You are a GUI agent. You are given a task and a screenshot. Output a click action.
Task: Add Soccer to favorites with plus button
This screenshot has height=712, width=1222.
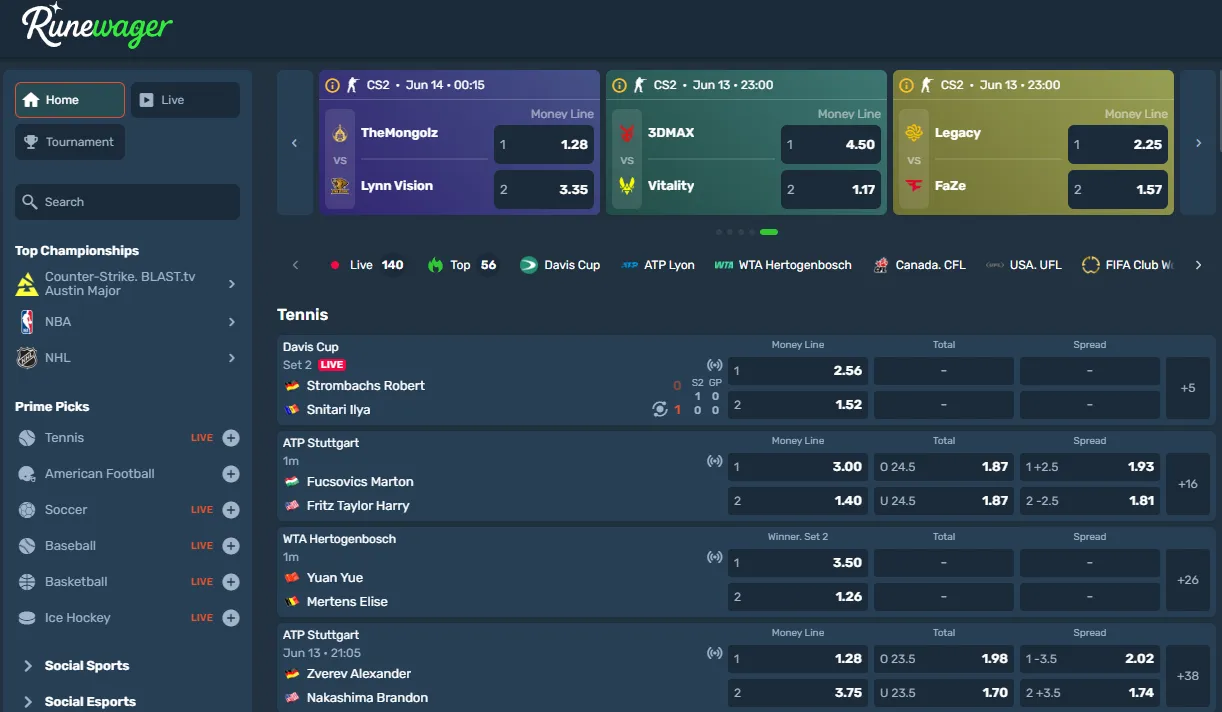coord(231,510)
